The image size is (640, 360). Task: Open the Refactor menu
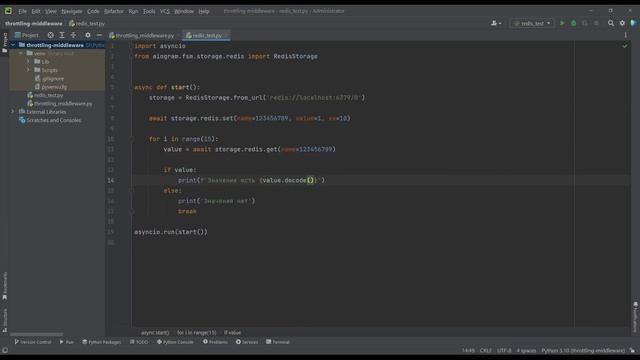[x=114, y=11]
